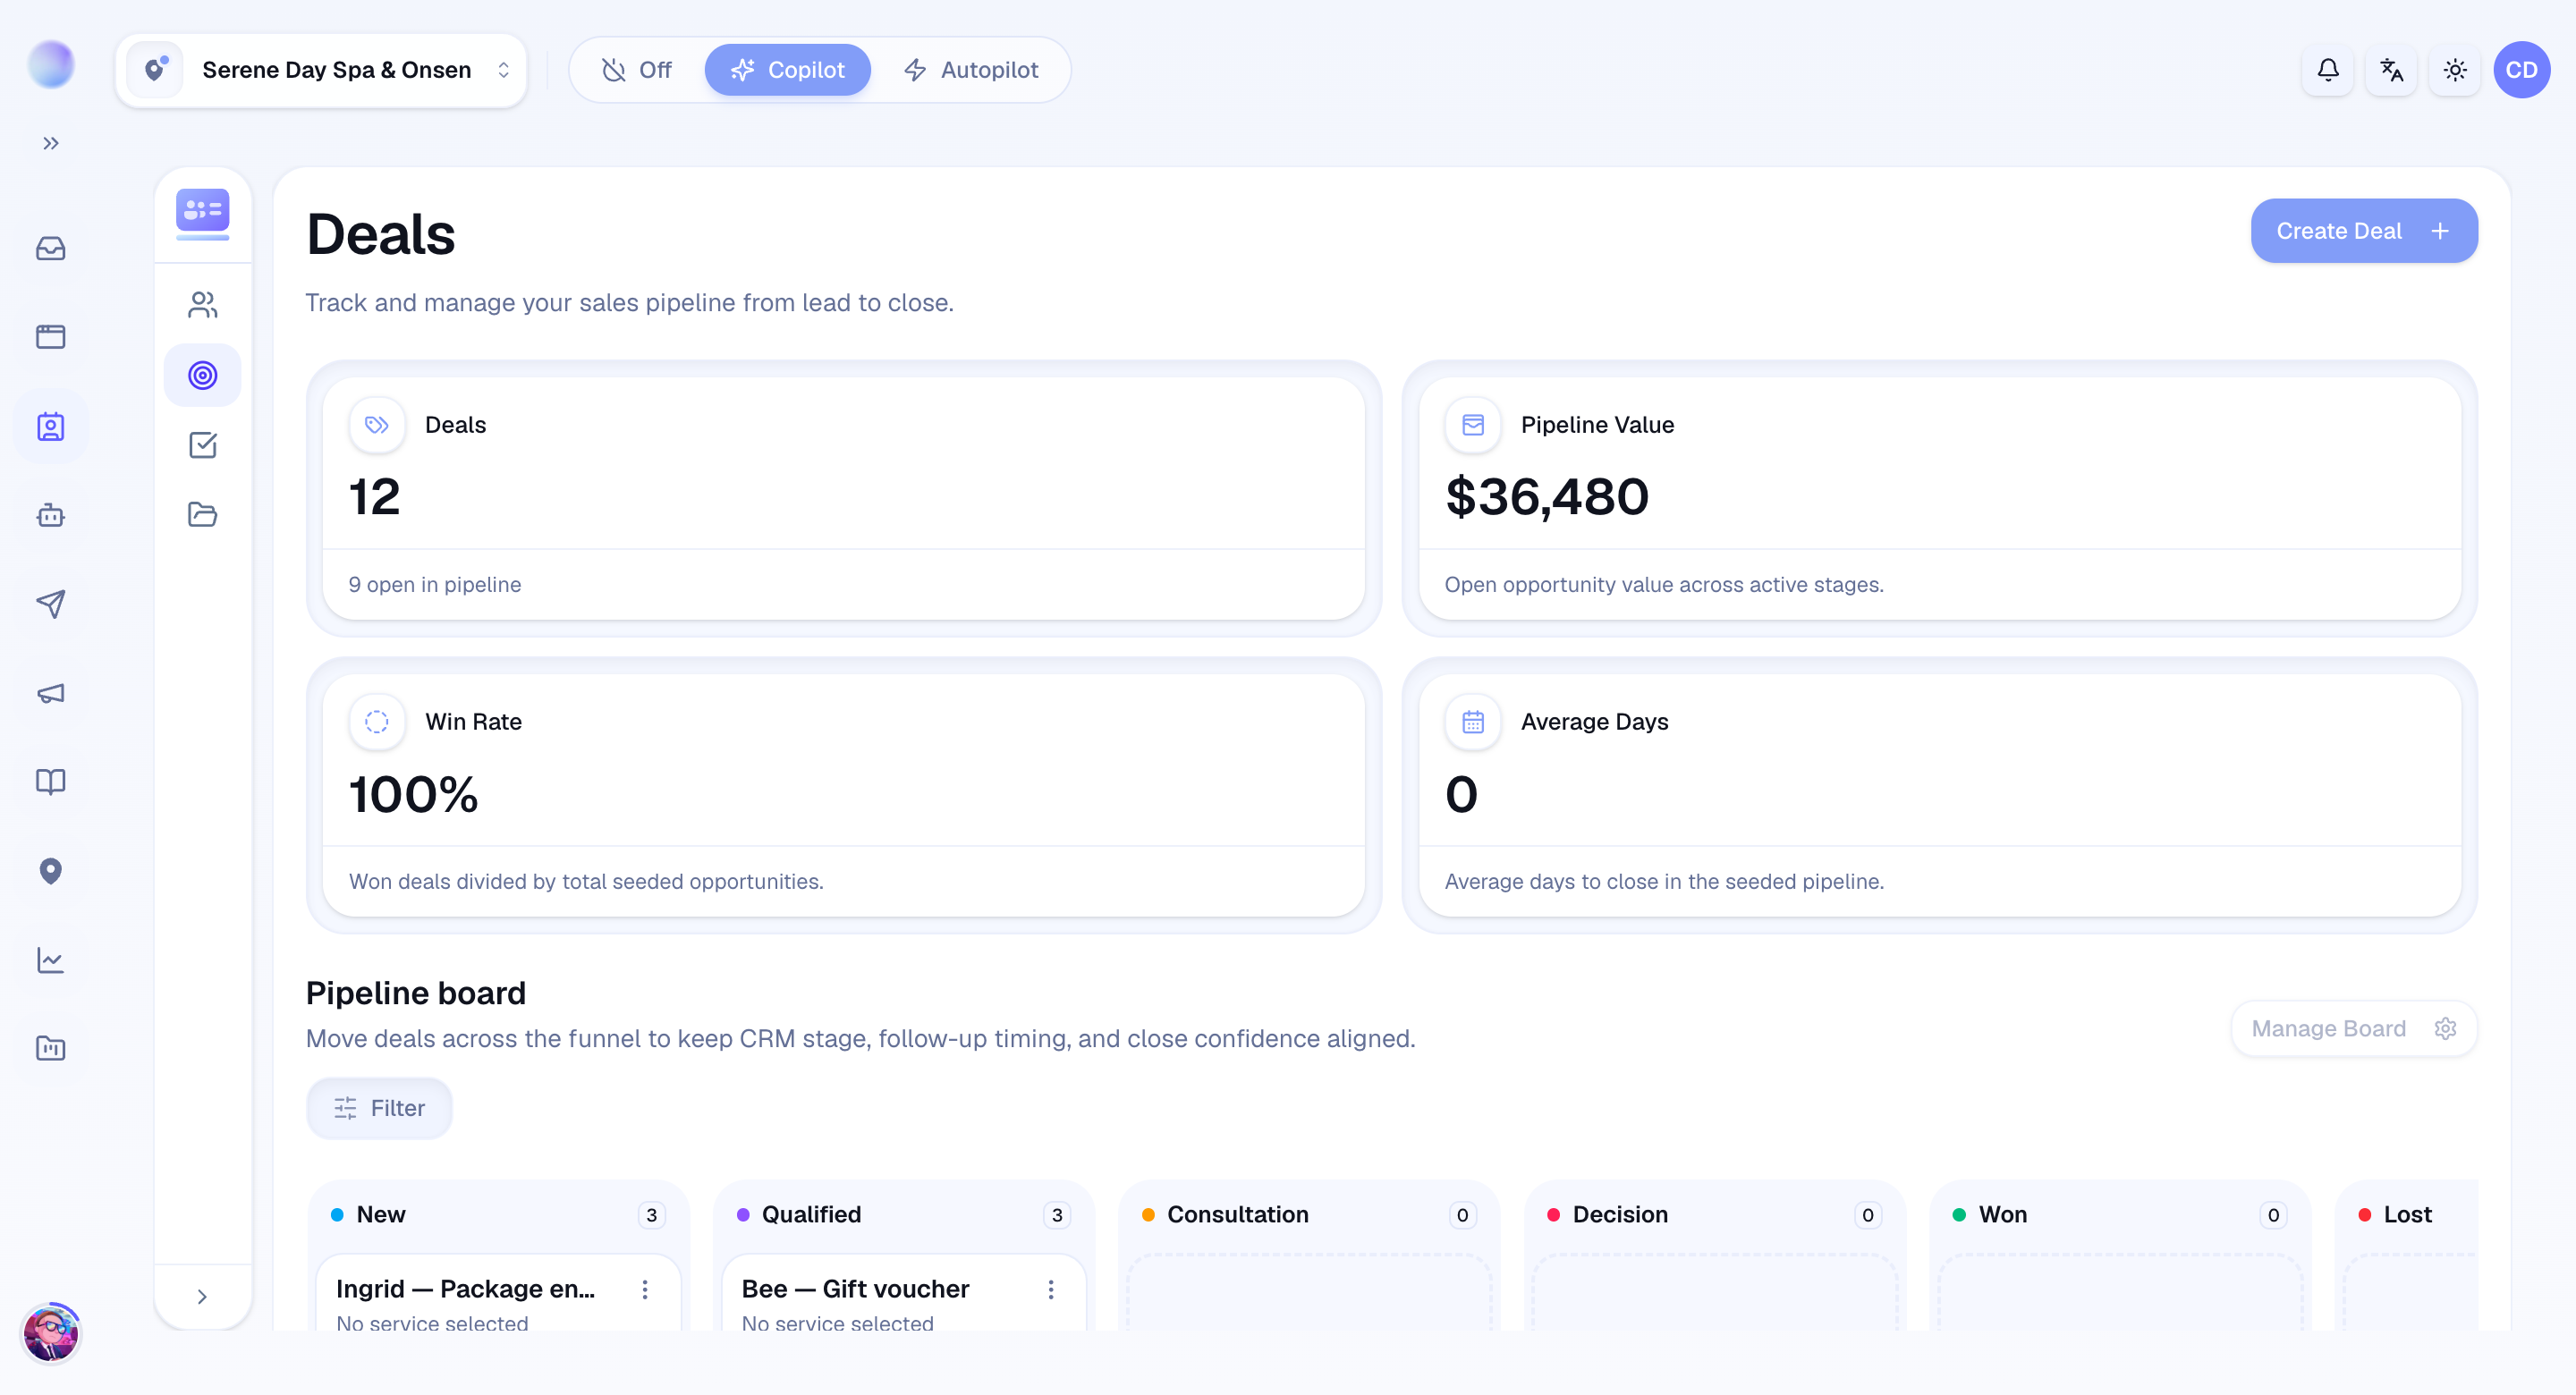Select the New stage column header
This screenshot has width=2576, height=1395.
click(x=499, y=1215)
